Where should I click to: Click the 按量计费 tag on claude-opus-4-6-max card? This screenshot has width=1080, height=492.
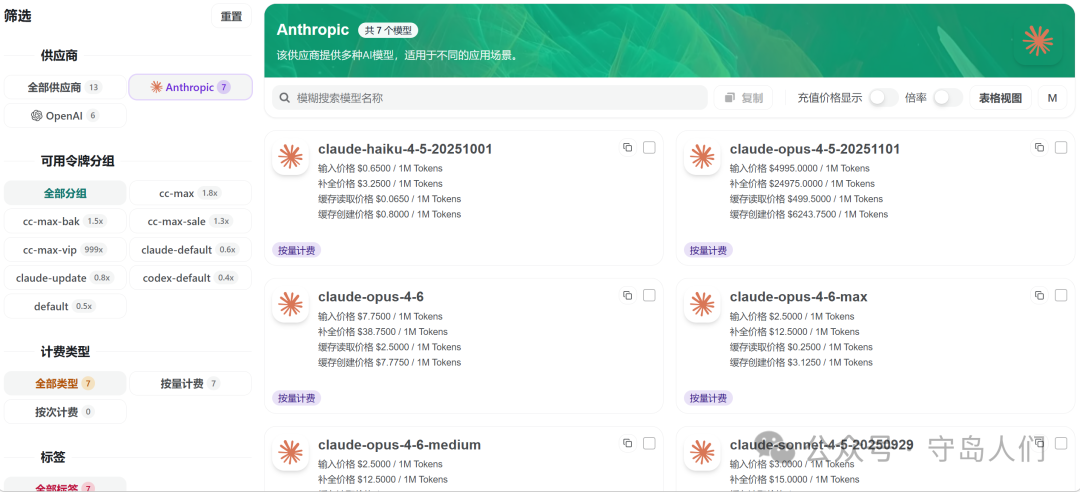point(708,398)
